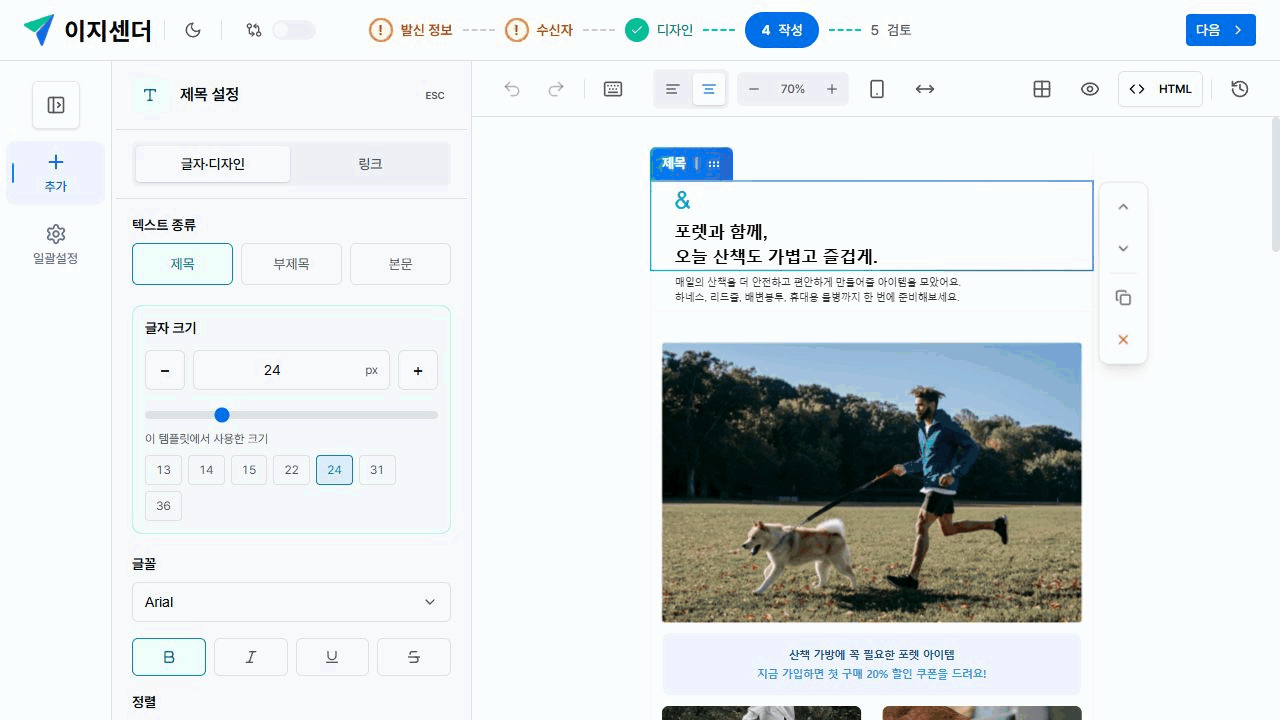Open grid layout icon
This screenshot has width=1280, height=720.
coord(1042,89)
